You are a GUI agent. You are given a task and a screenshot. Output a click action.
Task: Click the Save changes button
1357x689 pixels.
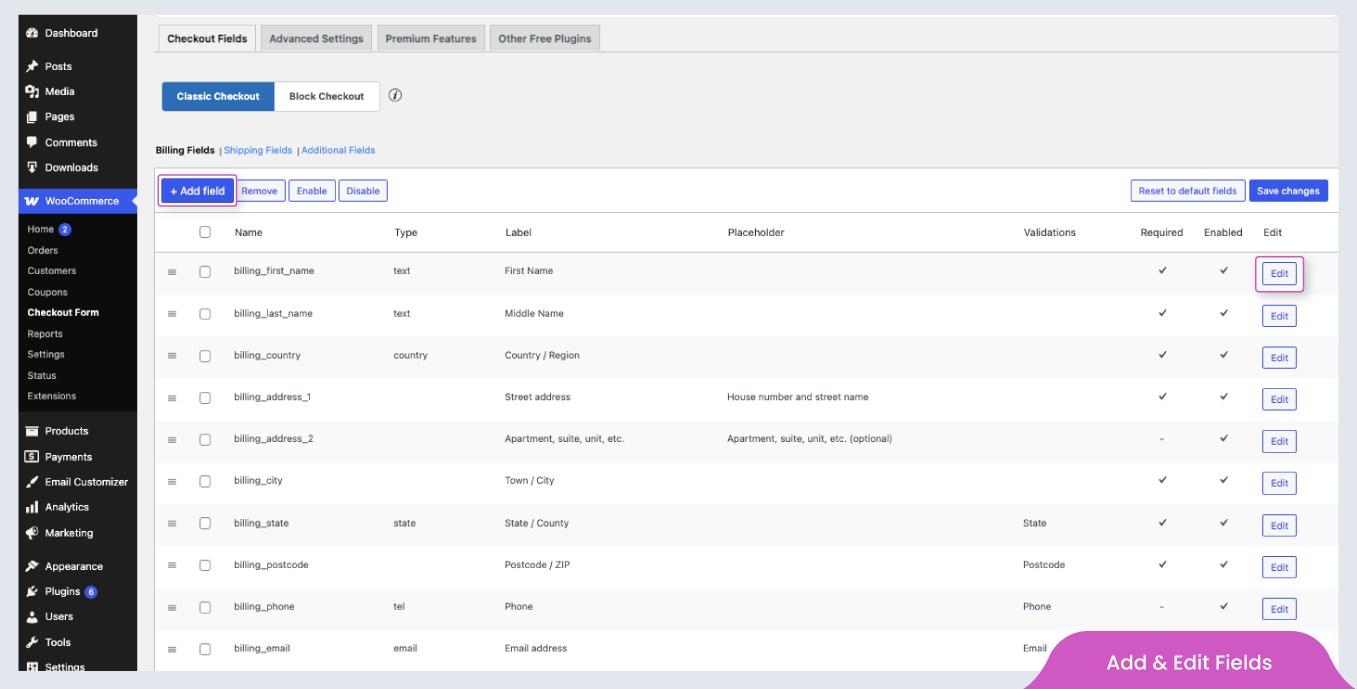pyautogui.click(x=1288, y=191)
